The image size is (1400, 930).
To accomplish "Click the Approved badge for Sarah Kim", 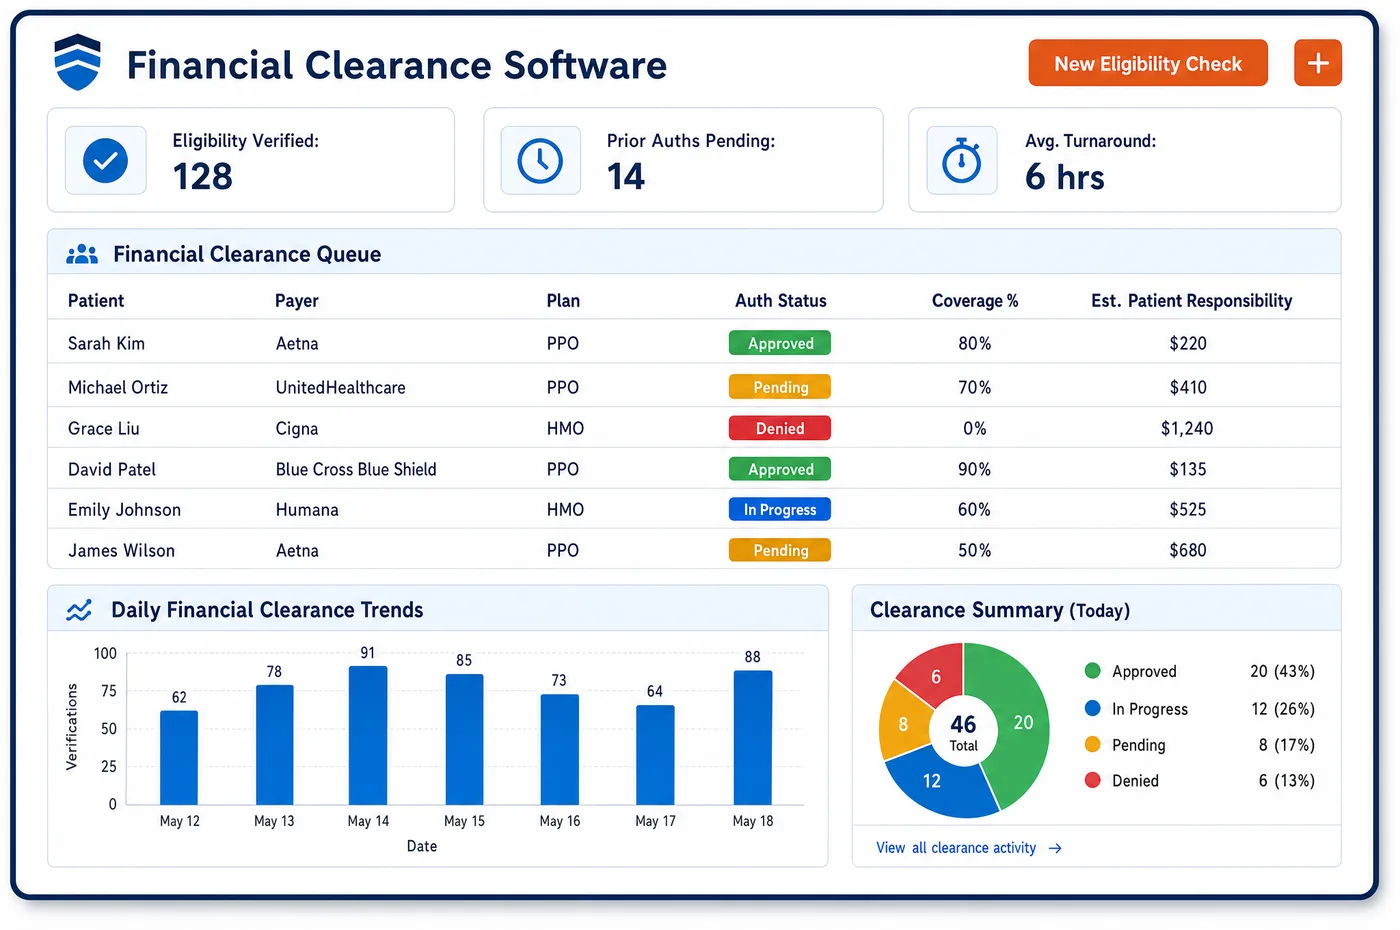I will point(780,343).
